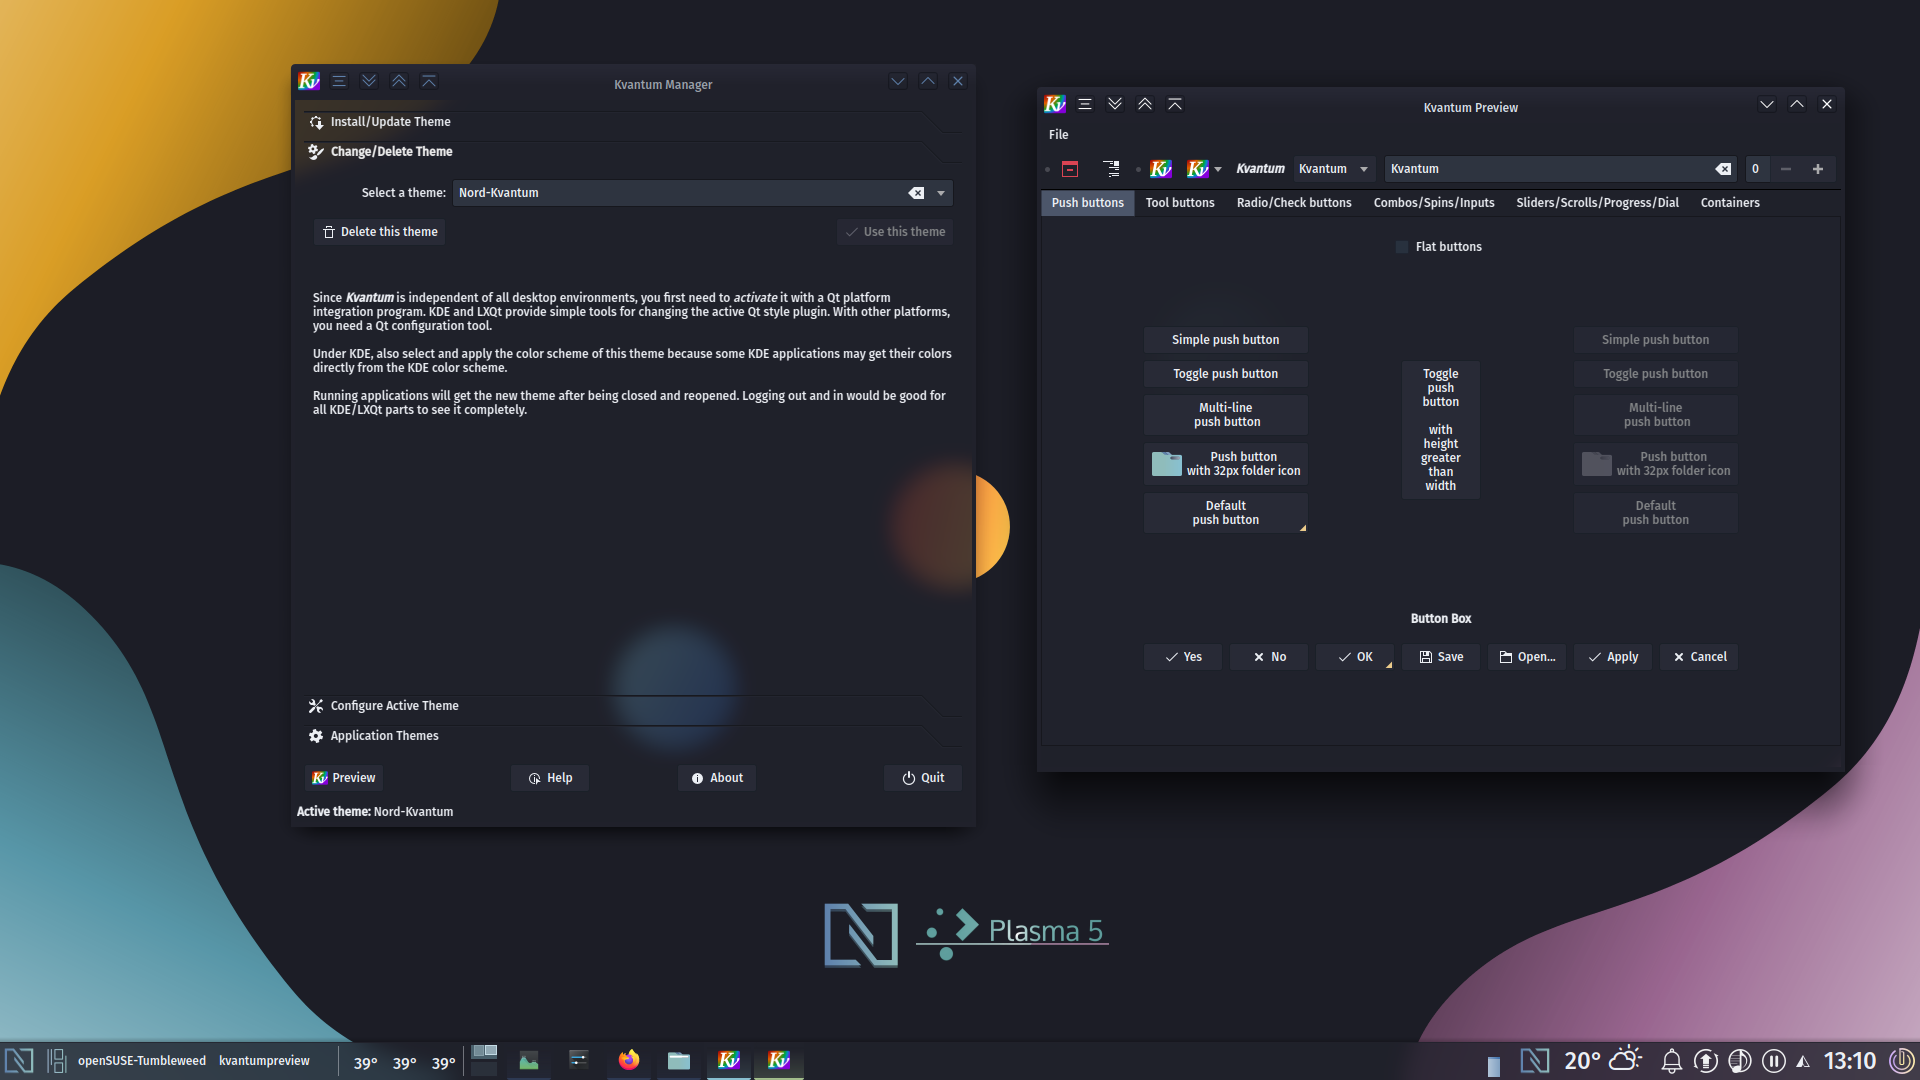Click double-down chevron in Kvantum Preview titlebar
Image resolution: width=1920 pixels, height=1080 pixels.
pyautogui.click(x=1115, y=104)
